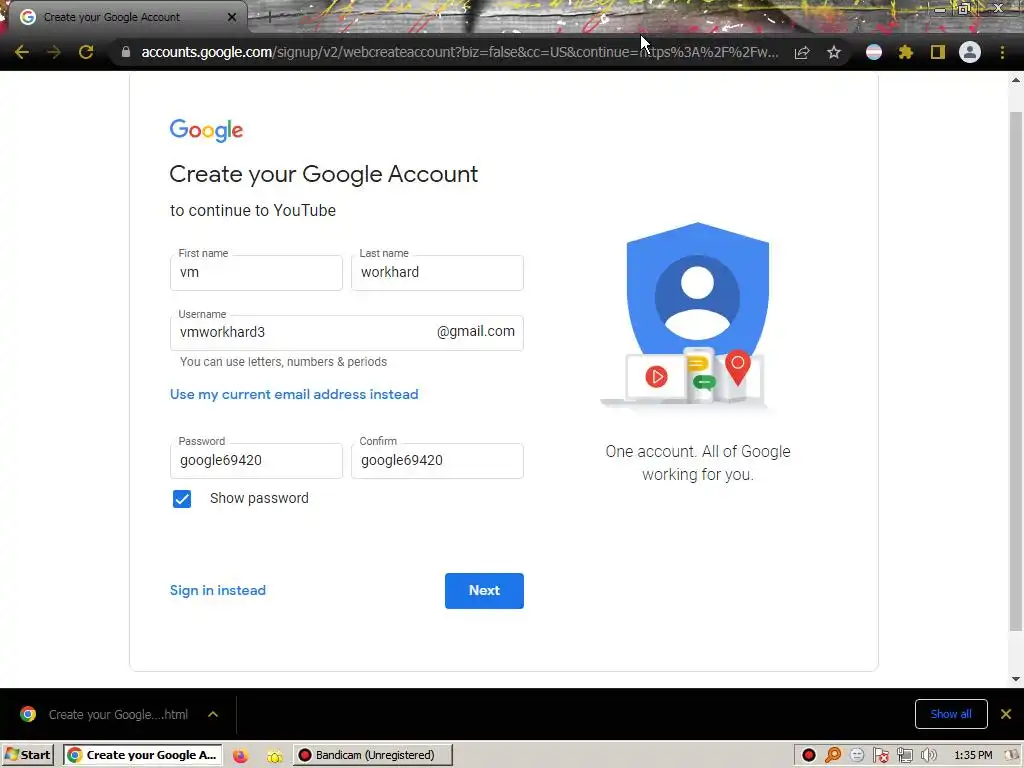1024x768 pixels.
Task: Click the First name field
Action: tap(256, 273)
